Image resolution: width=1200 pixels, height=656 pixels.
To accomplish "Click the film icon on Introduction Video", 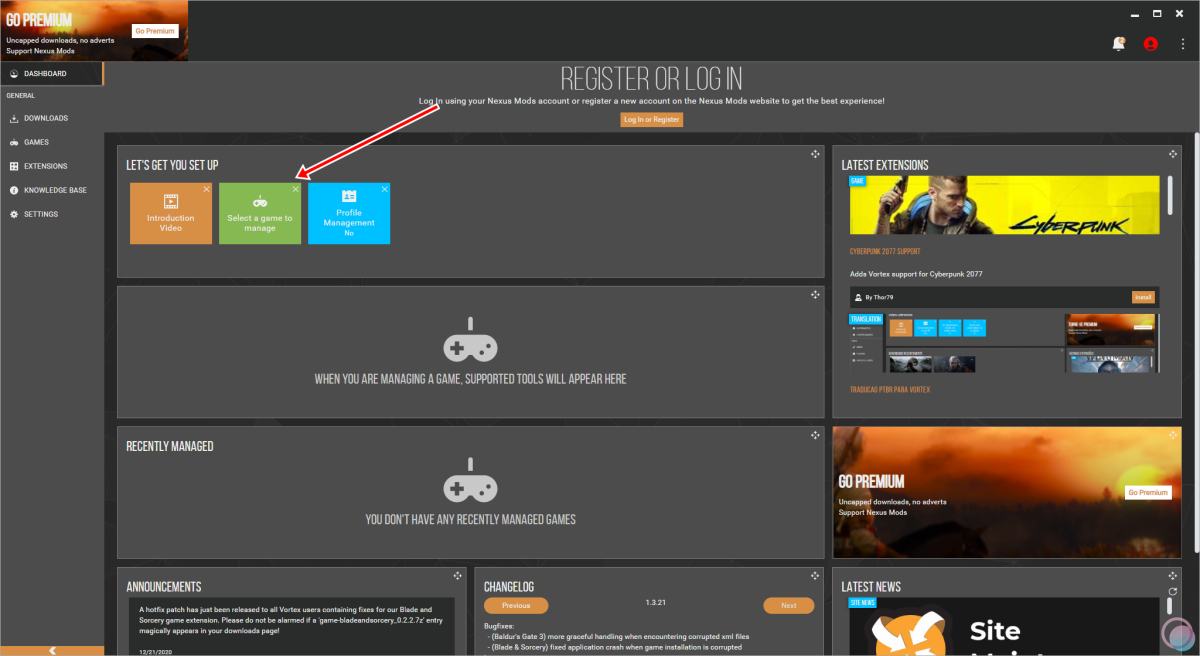I will [x=171, y=201].
